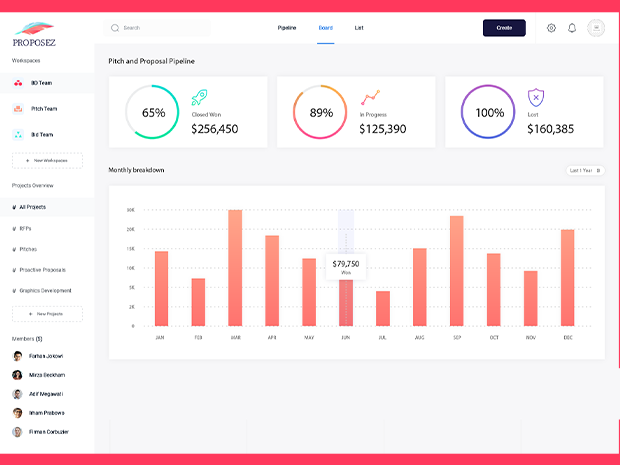Click the In Progress line-chart icon
The height and width of the screenshot is (465, 620).
coord(370,97)
